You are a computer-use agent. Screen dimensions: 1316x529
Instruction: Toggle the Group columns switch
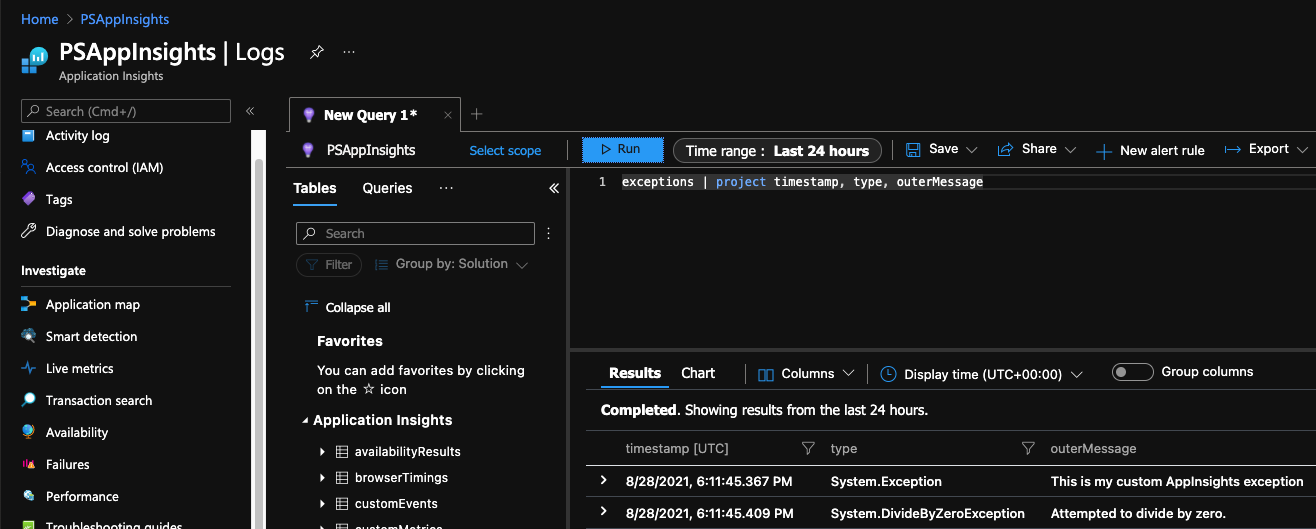[x=1133, y=372]
